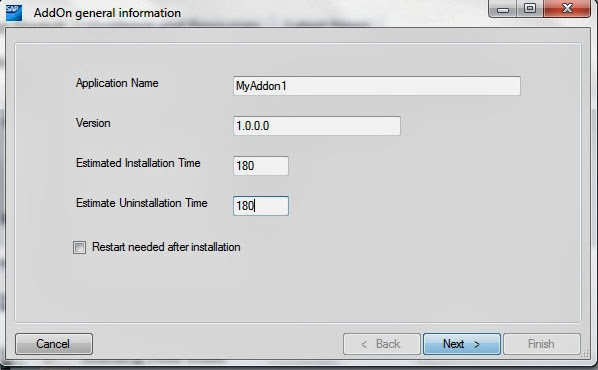Click the disabled Back button
Viewport: 598px width, 370px height.
[381, 344]
